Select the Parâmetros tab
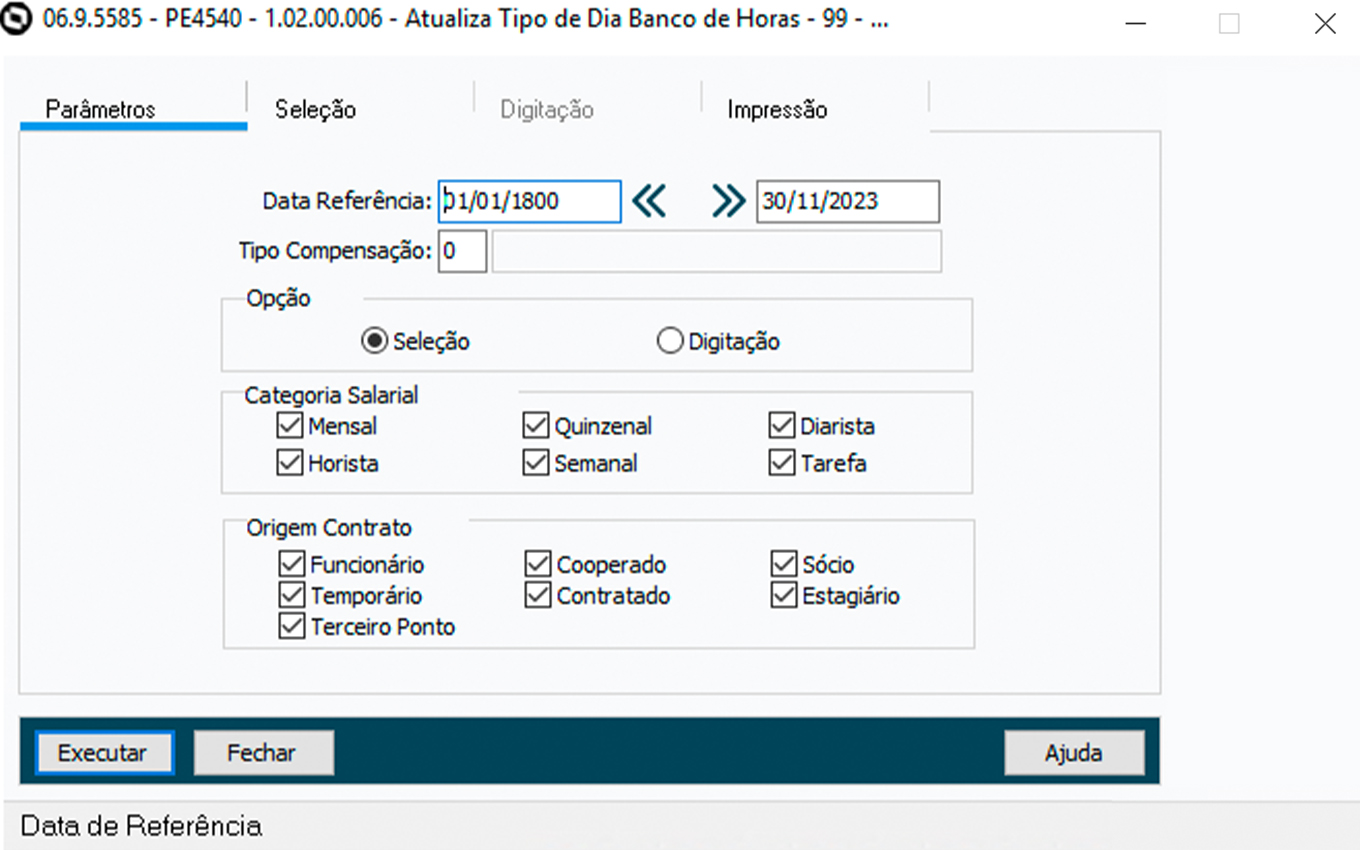1360x850 pixels. pos(101,110)
